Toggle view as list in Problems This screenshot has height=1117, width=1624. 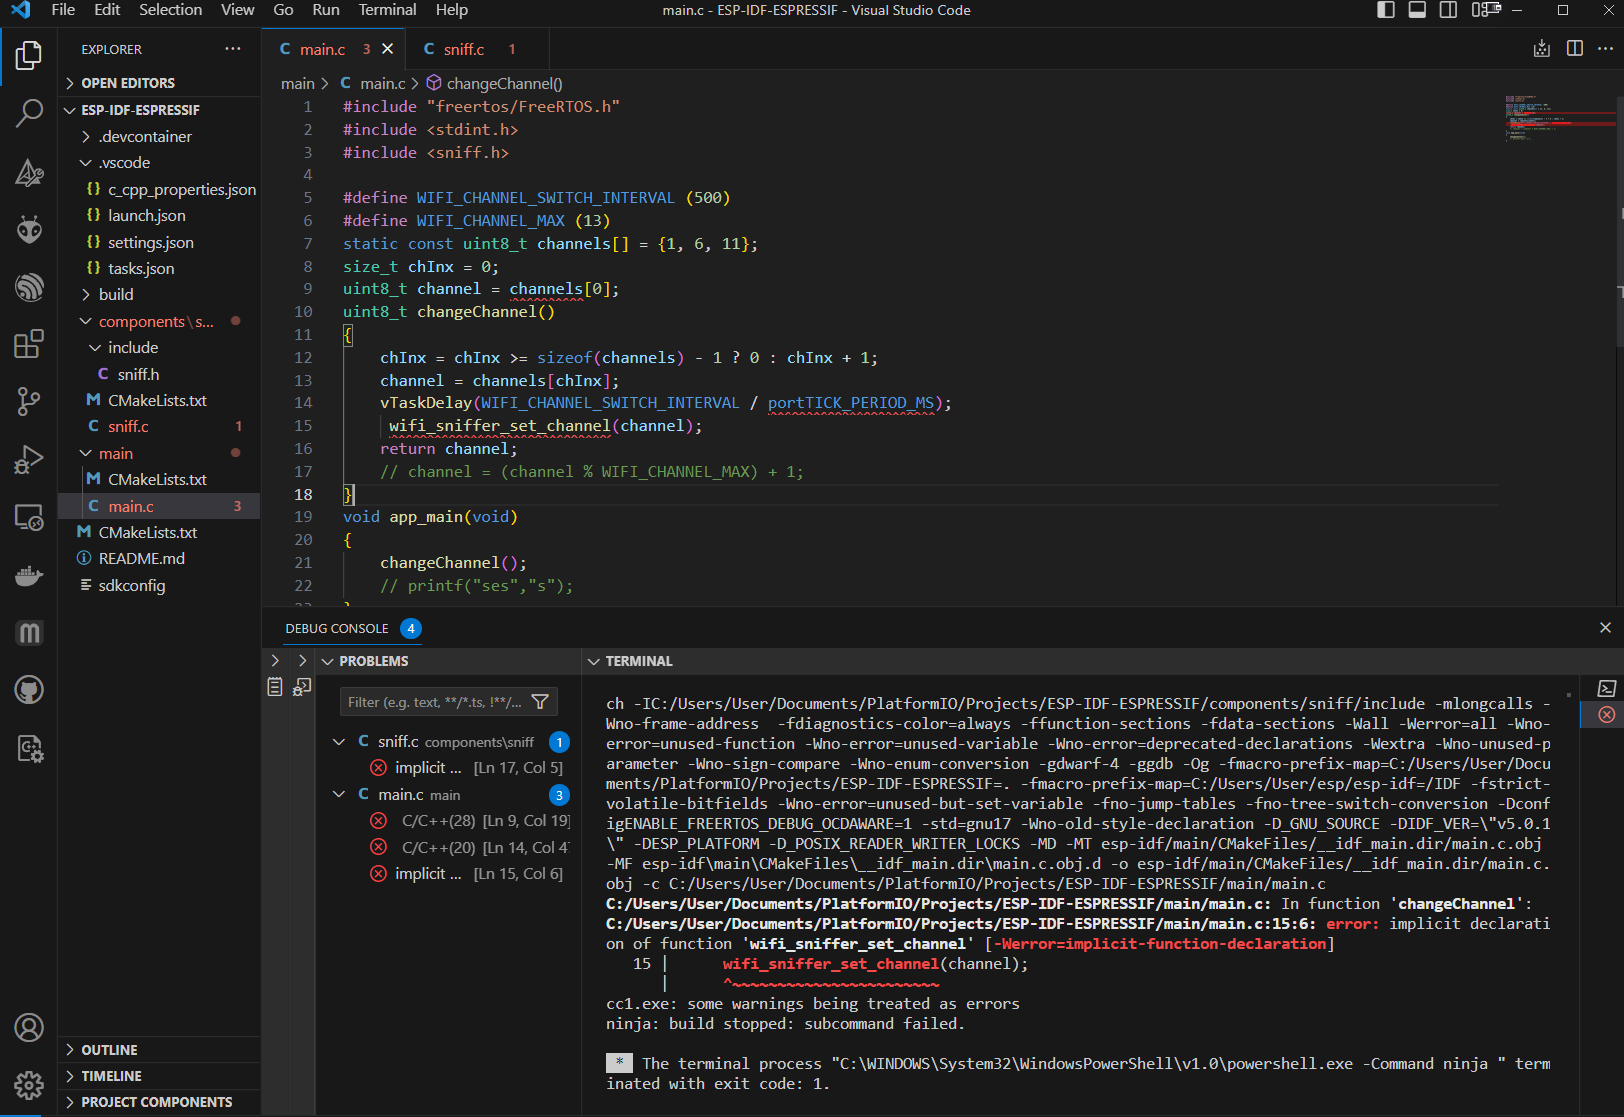[x=275, y=687]
